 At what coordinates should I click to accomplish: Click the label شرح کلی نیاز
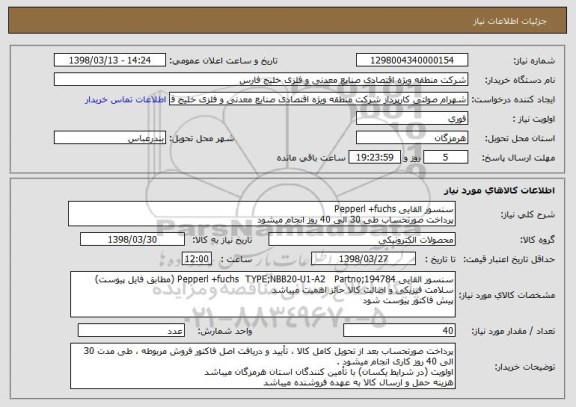(x=528, y=215)
